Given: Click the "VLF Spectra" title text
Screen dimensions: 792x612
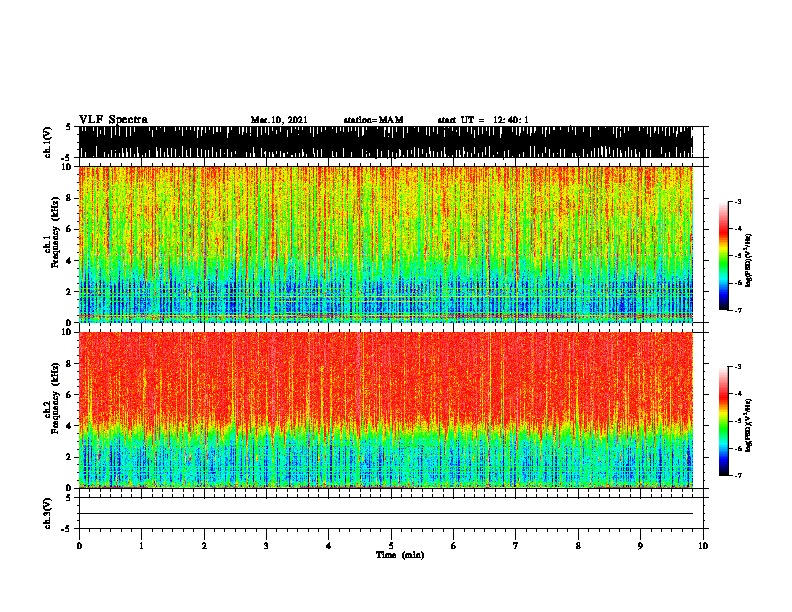Looking at the screenshot, I should pyautogui.click(x=113, y=120).
